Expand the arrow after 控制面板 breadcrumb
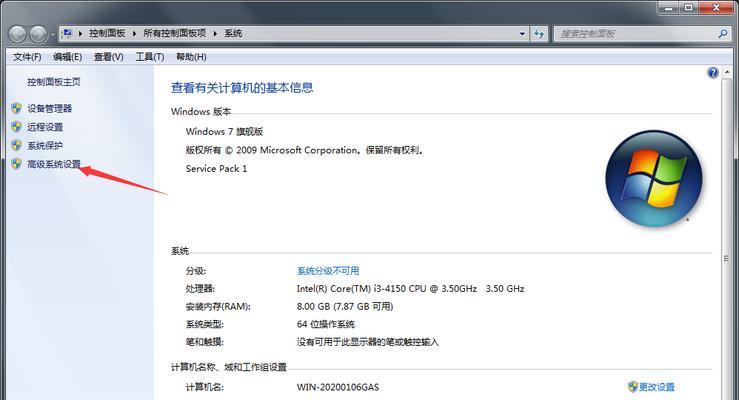 coord(134,33)
